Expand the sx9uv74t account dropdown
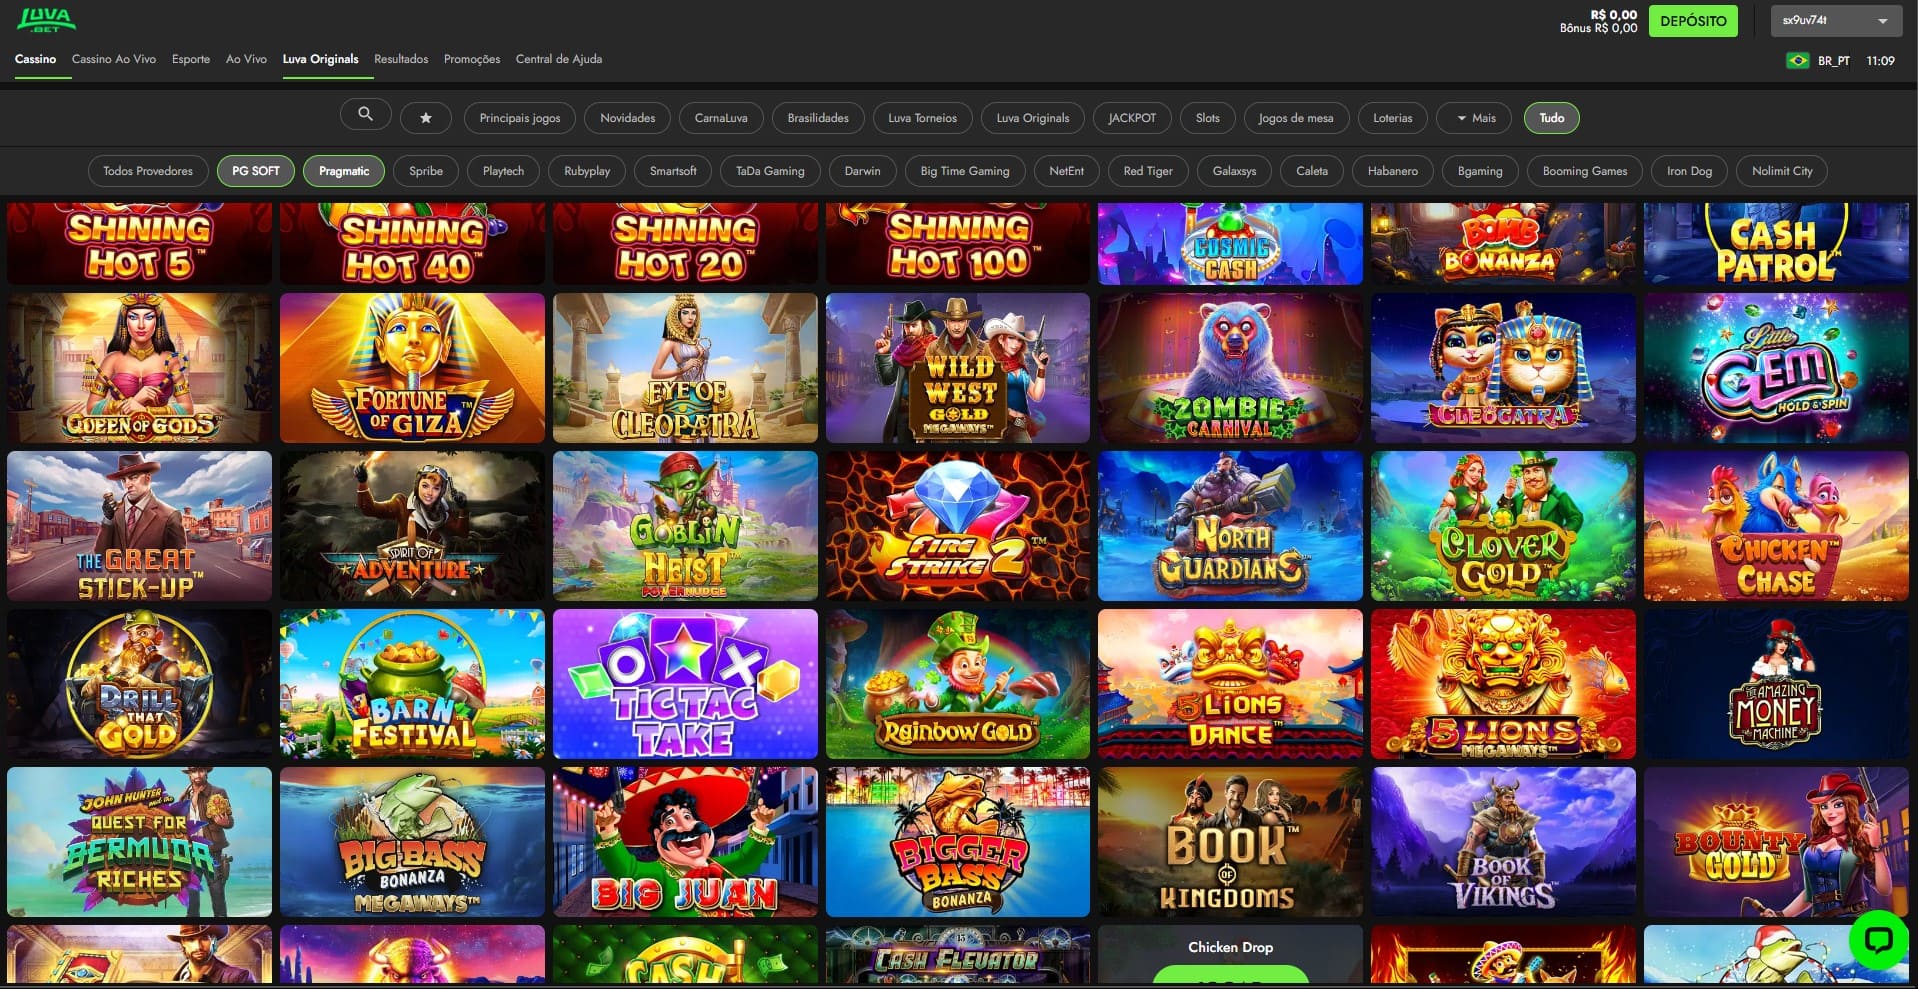The height and width of the screenshot is (989, 1918). pyautogui.click(x=1835, y=21)
